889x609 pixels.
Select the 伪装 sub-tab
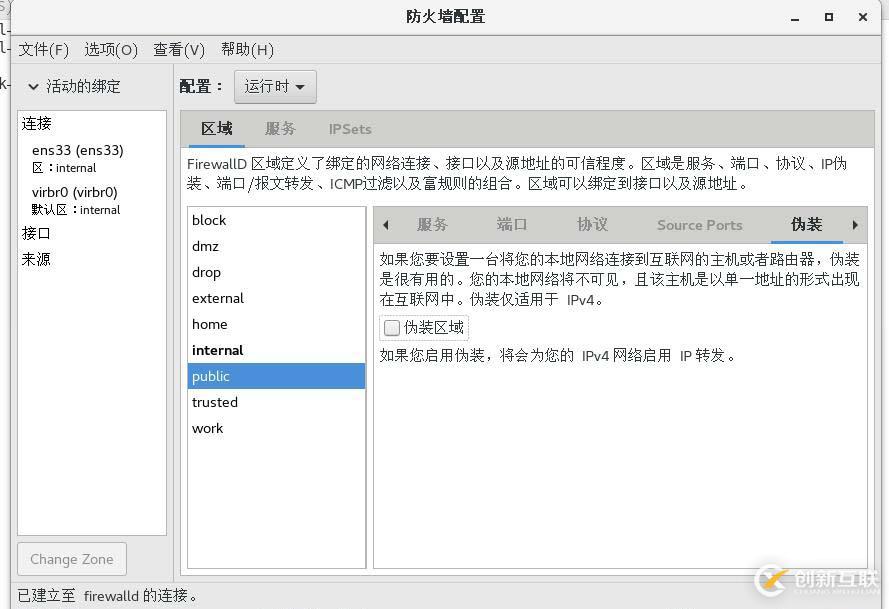[806, 225]
